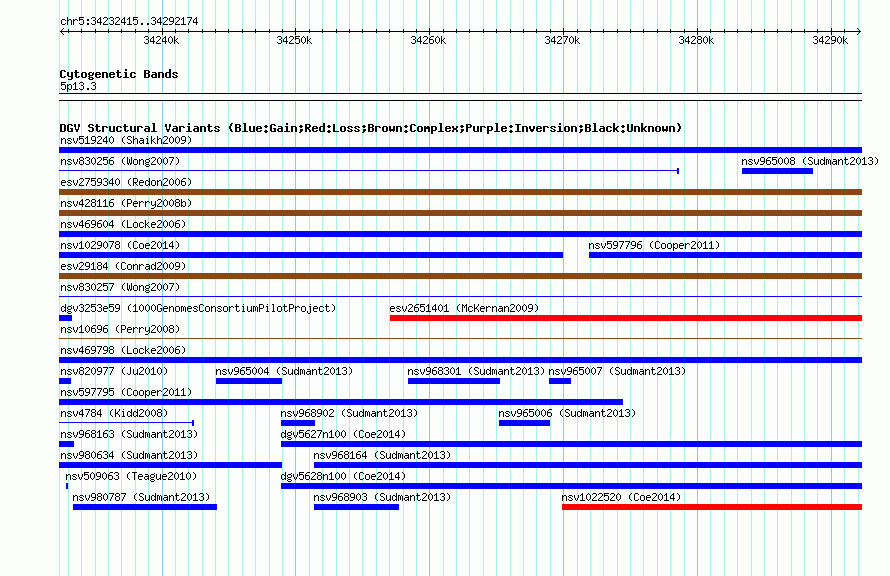This screenshot has width=890, height=576.
Task: Select nsv1022520 (Coe2014) label
Action: (x=621, y=497)
